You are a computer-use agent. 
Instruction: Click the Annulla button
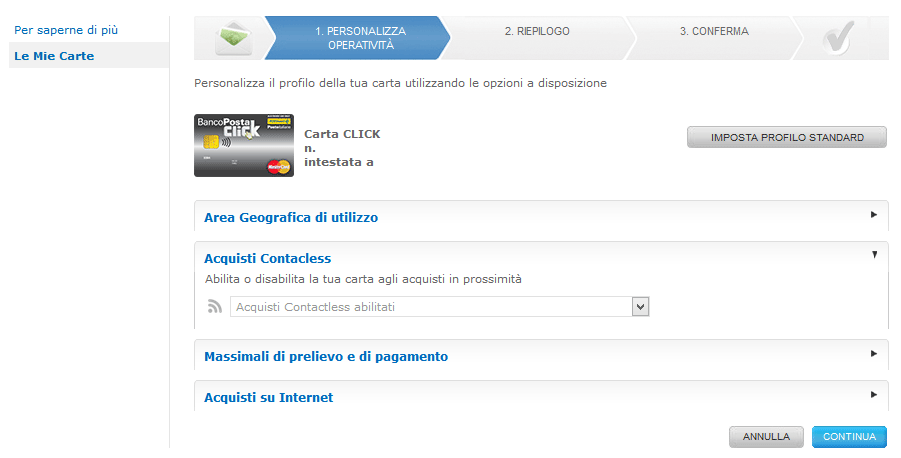tap(766, 437)
